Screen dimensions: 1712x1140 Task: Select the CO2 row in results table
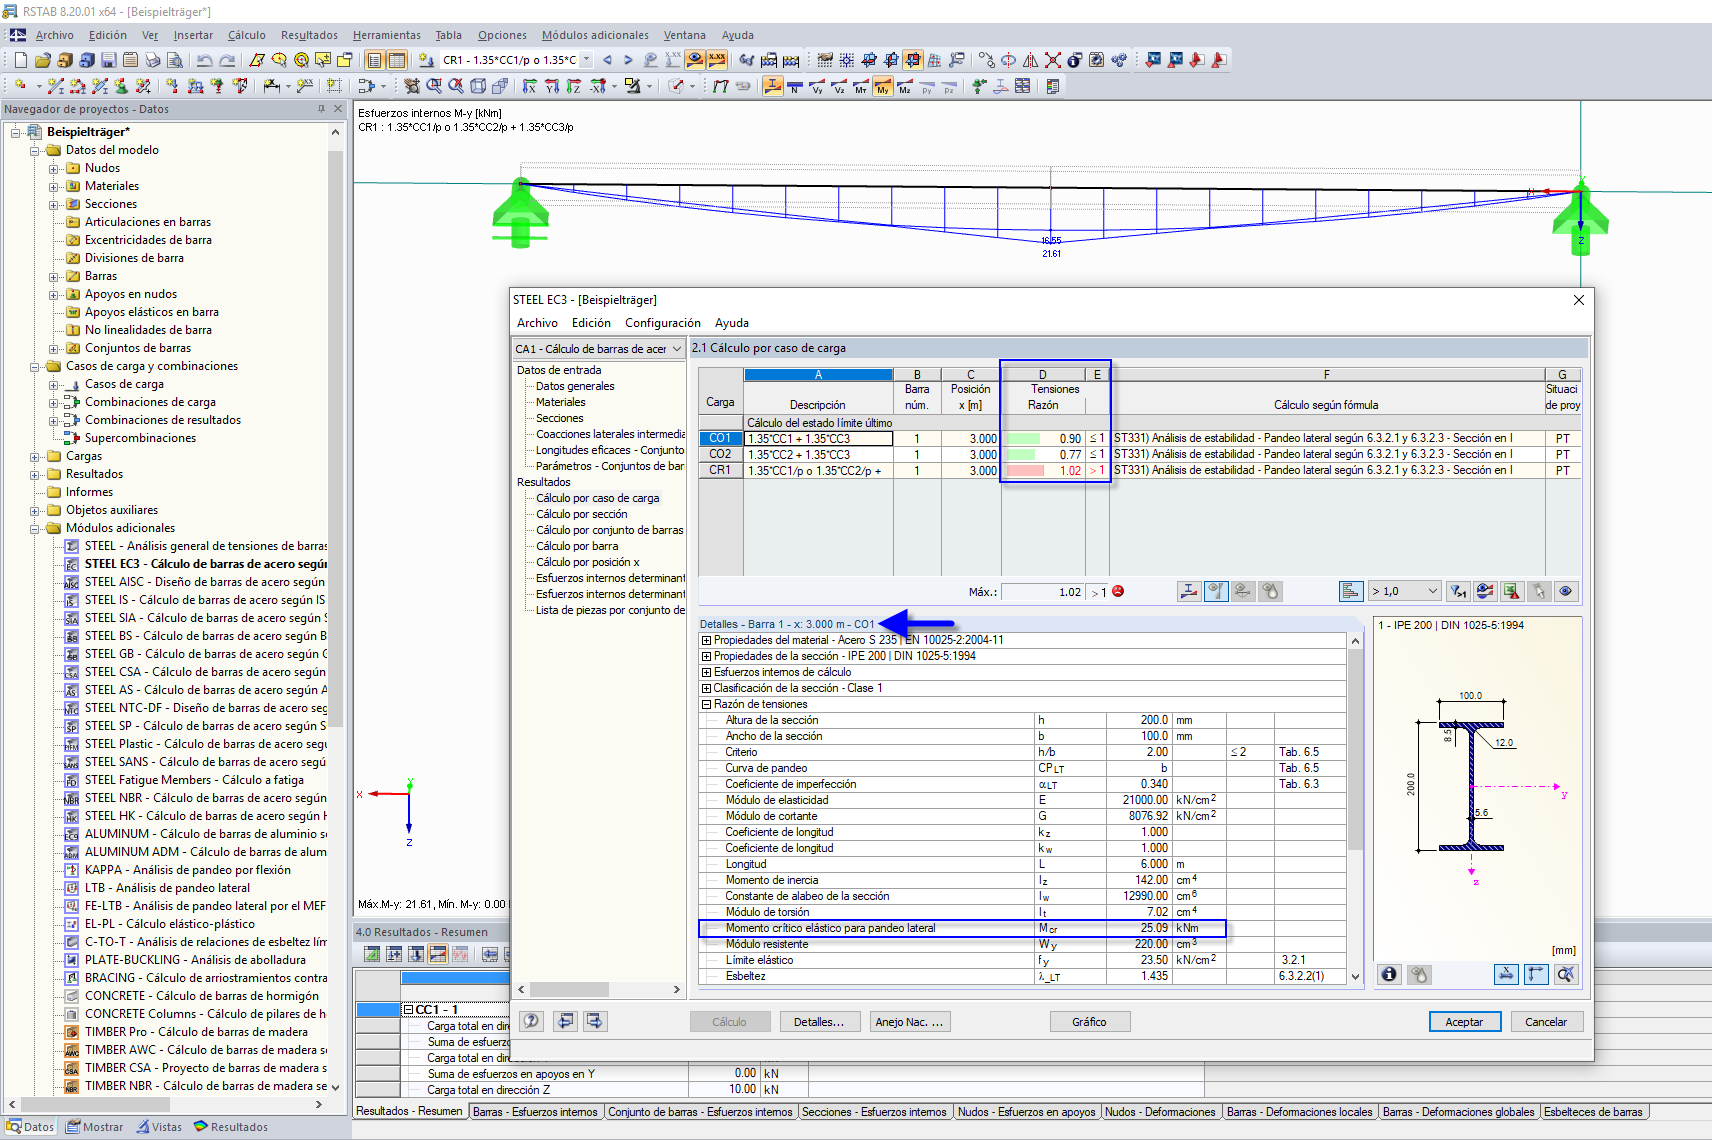tap(720, 454)
